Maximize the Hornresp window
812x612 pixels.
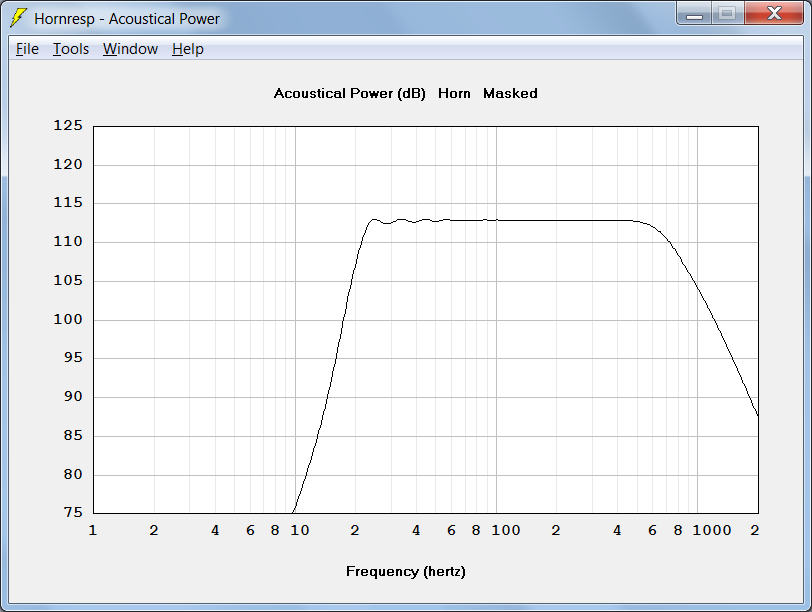[727, 14]
